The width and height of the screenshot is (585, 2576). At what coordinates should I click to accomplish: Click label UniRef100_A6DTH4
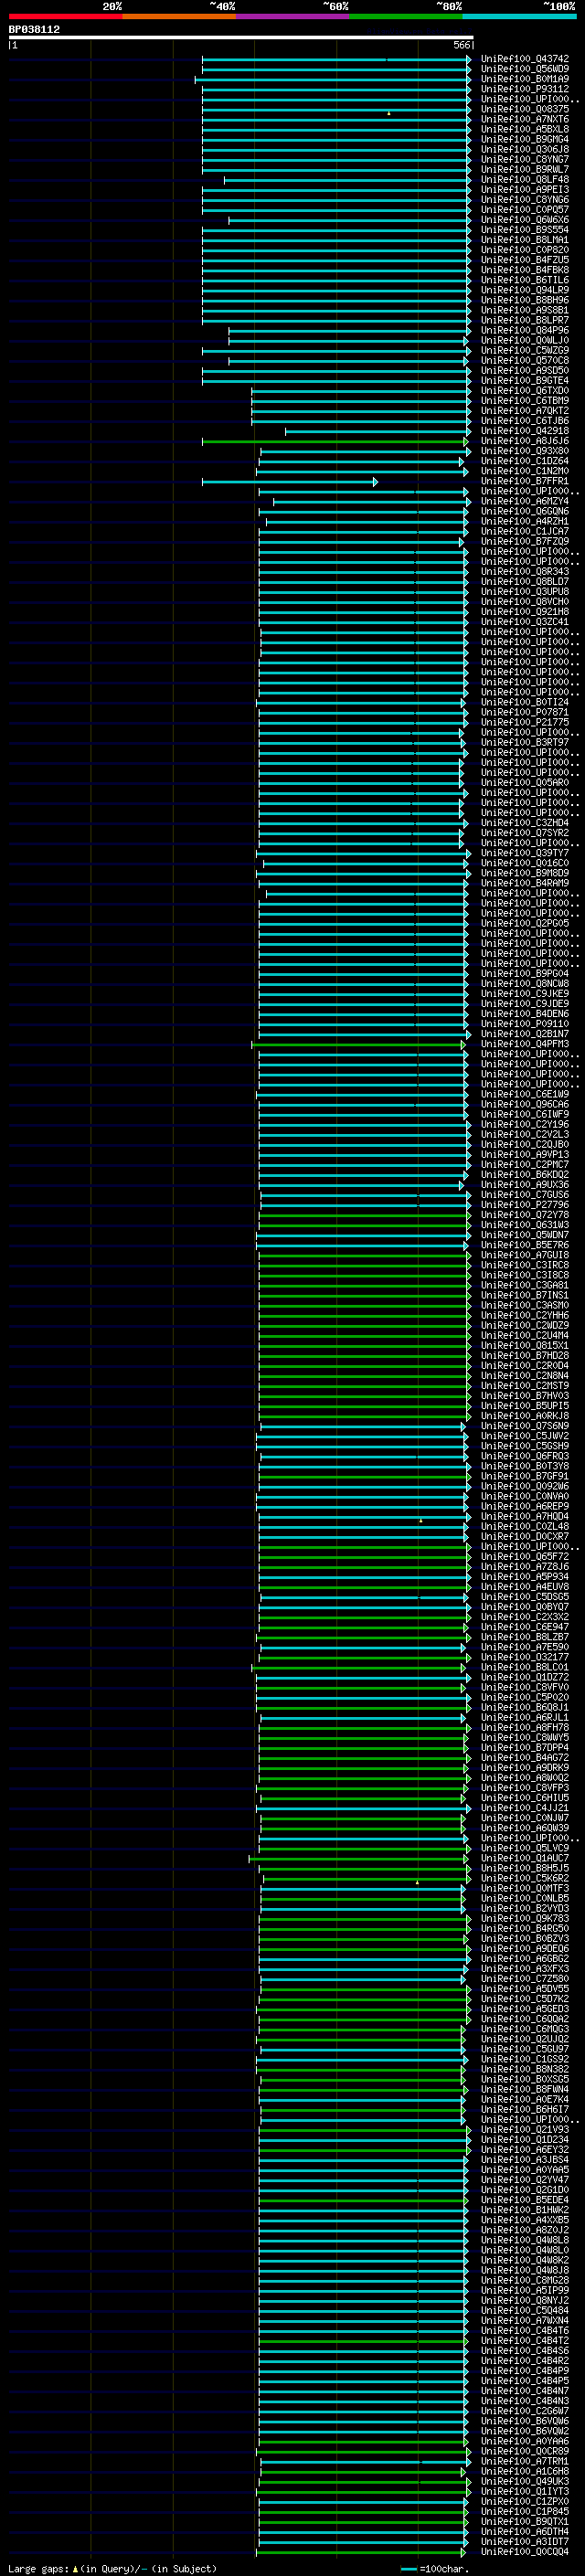[525, 2532]
